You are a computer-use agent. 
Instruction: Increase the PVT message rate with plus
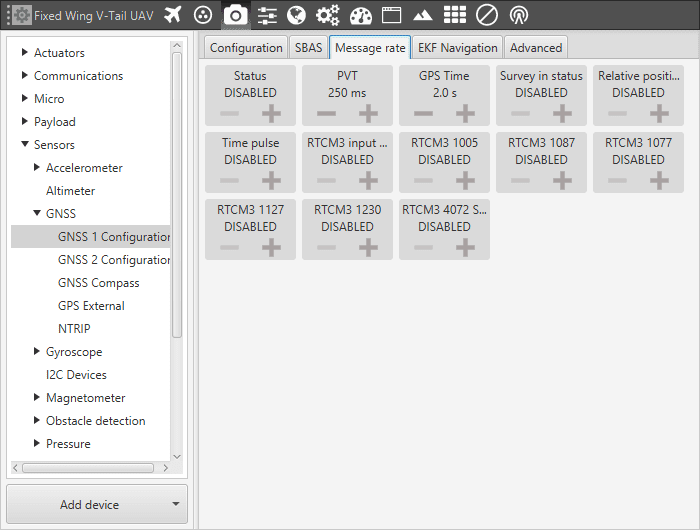click(368, 113)
